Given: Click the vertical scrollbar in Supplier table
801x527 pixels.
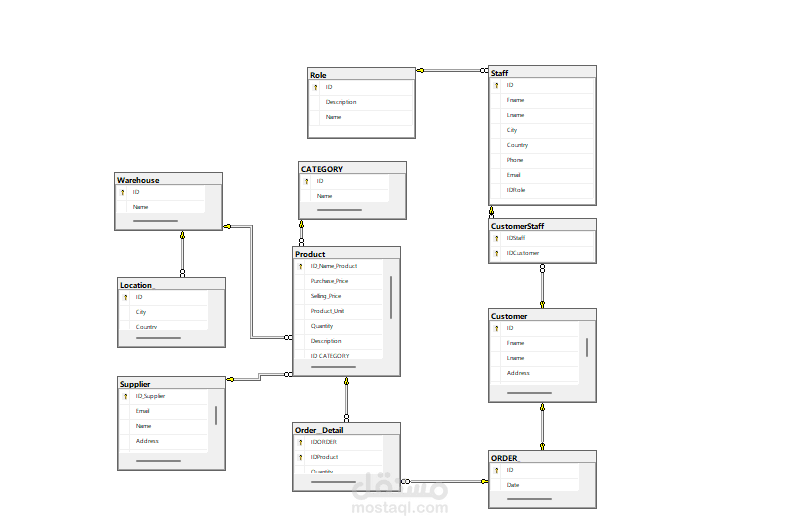Looking at the screenshot, I should click(216, 415).
